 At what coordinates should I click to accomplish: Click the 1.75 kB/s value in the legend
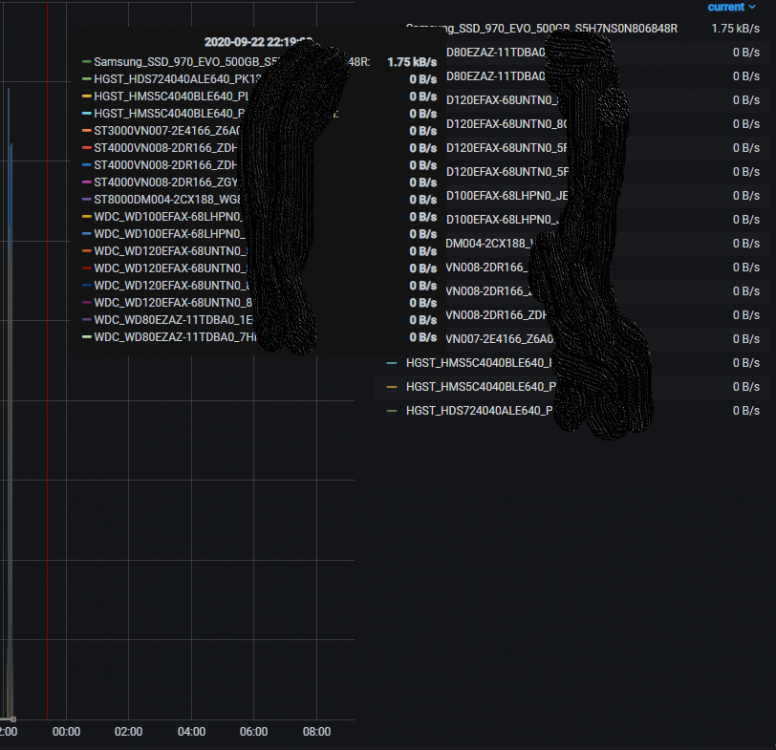point(735,29)
